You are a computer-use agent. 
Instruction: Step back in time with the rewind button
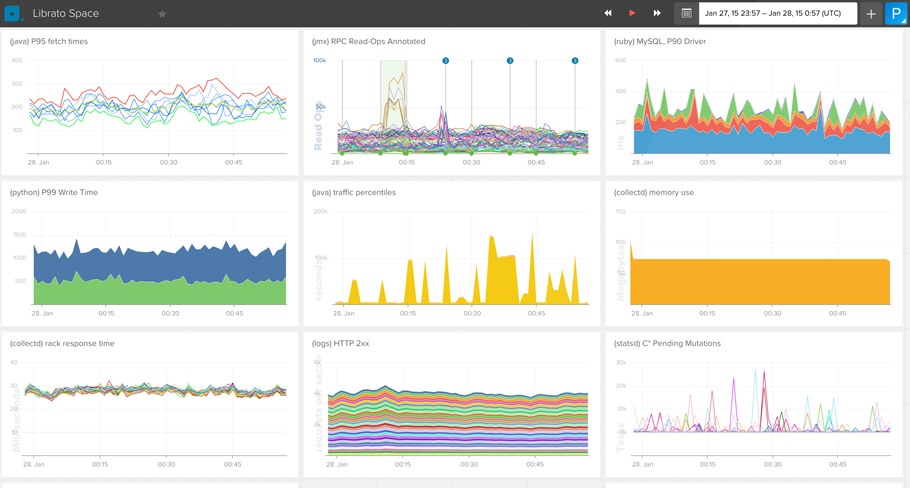(607, 13)
